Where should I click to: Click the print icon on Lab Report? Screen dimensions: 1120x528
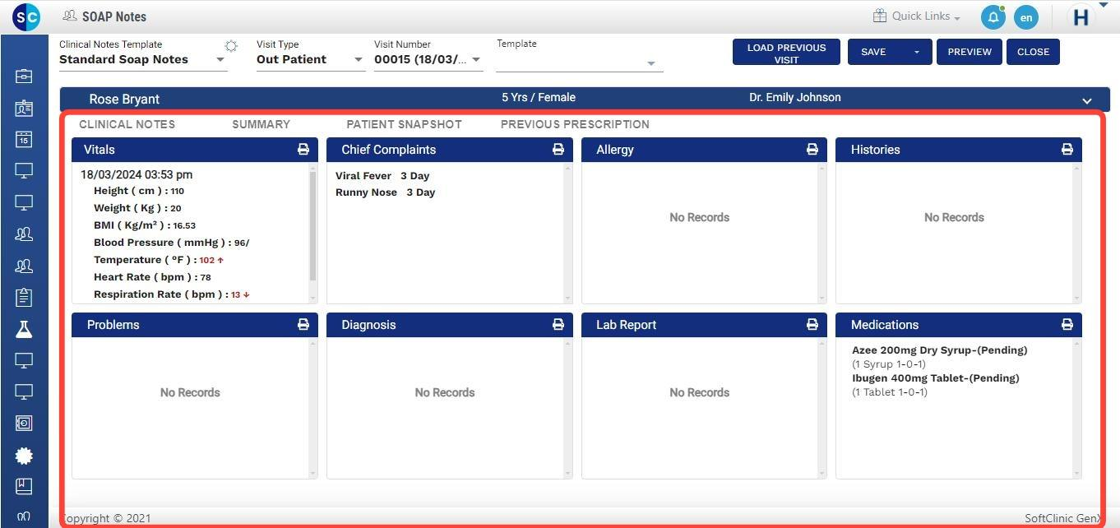tap(812, 325)
